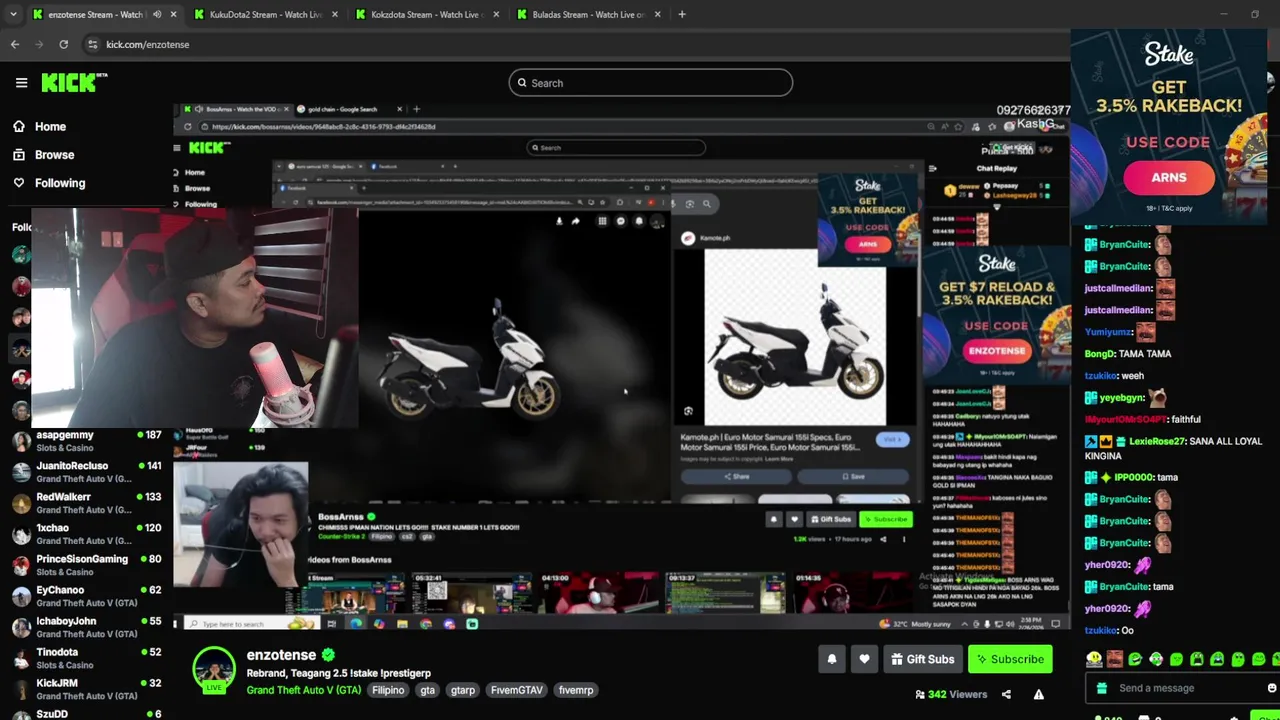
Task: Click BongD username in chat
Action: 1100,353
